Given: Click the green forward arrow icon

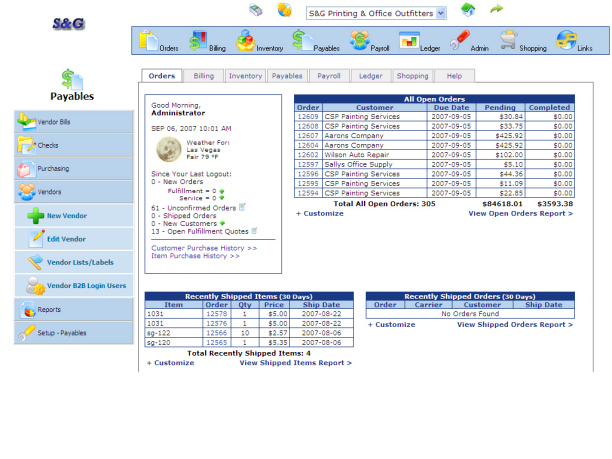Looking at the screenshot, I should 496,10.
